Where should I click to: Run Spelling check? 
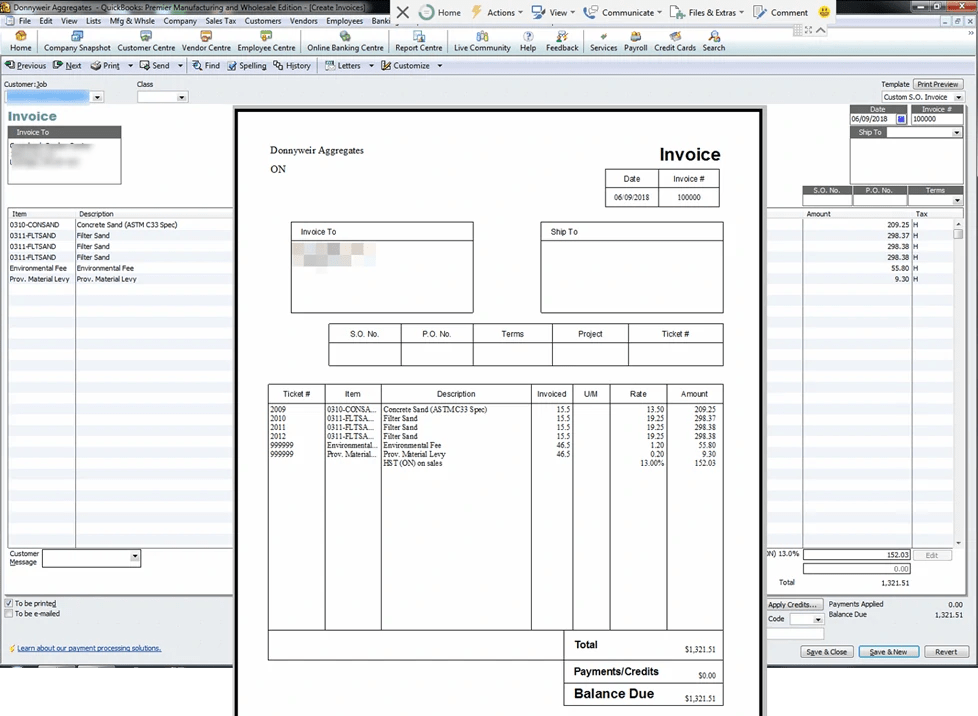(247, 65)
